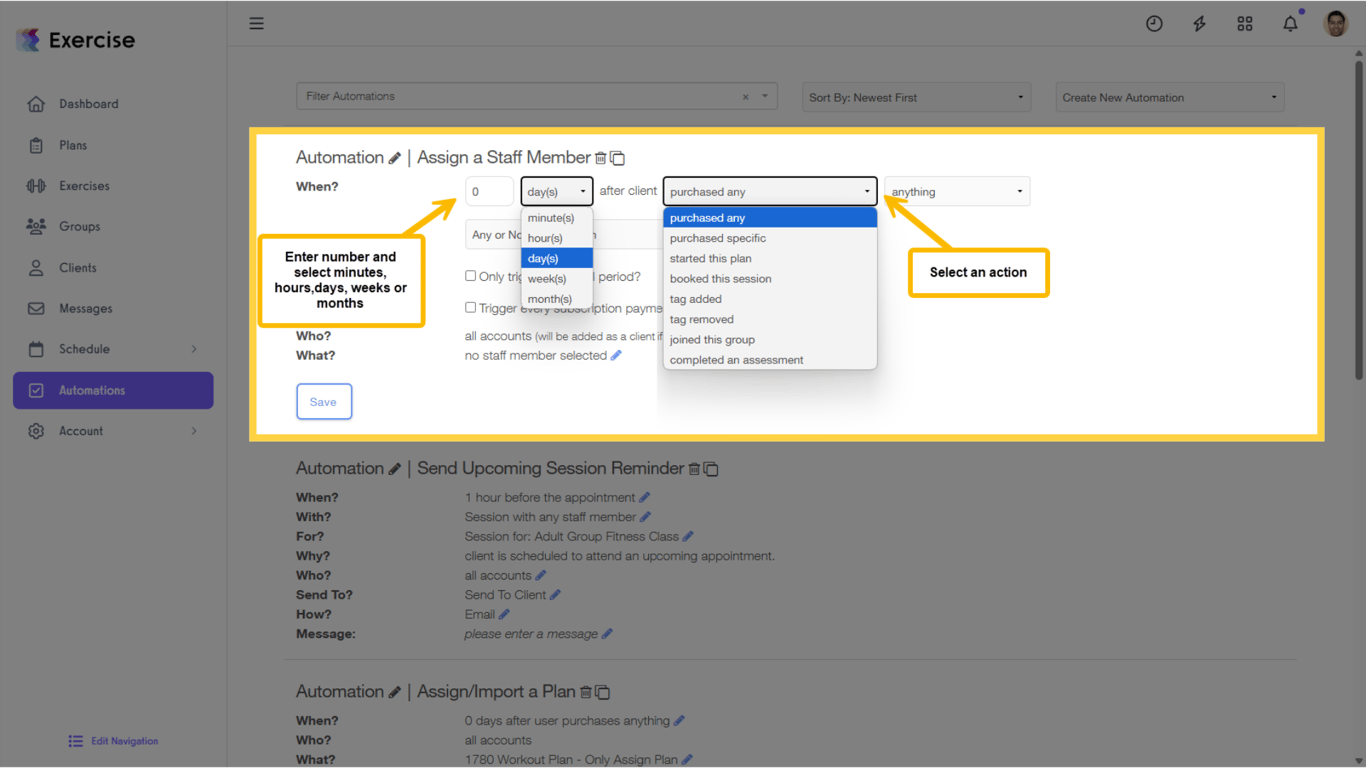
Task: Click the number input field showing 0
Action: click(x=489, y=191)
